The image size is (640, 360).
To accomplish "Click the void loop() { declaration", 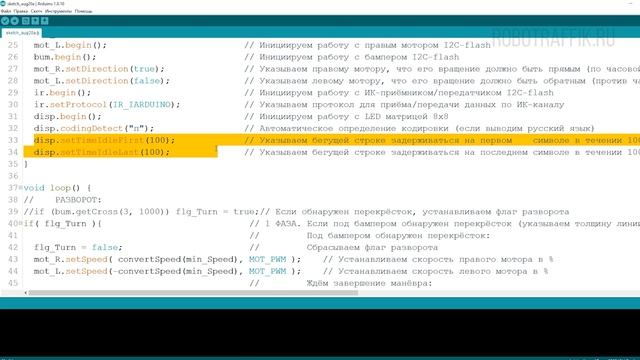I will point(57,188).
